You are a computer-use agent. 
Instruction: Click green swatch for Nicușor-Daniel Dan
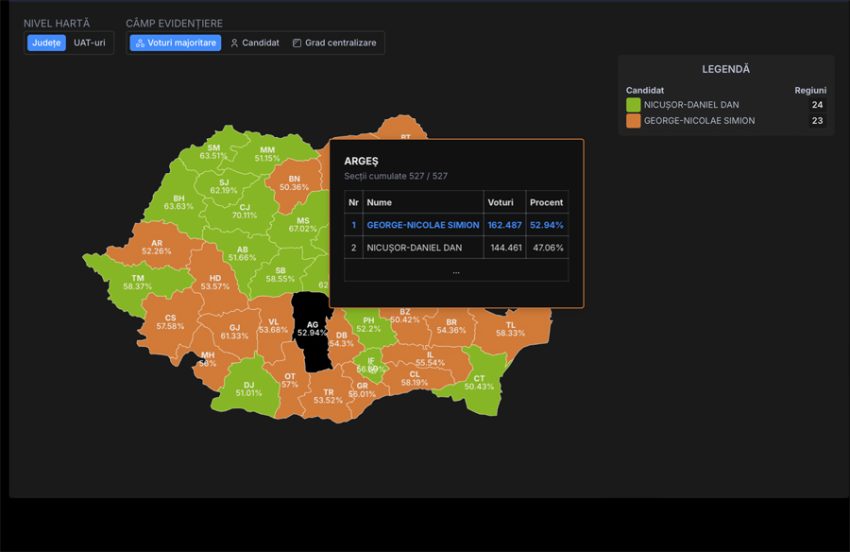(x=633, y=105)
